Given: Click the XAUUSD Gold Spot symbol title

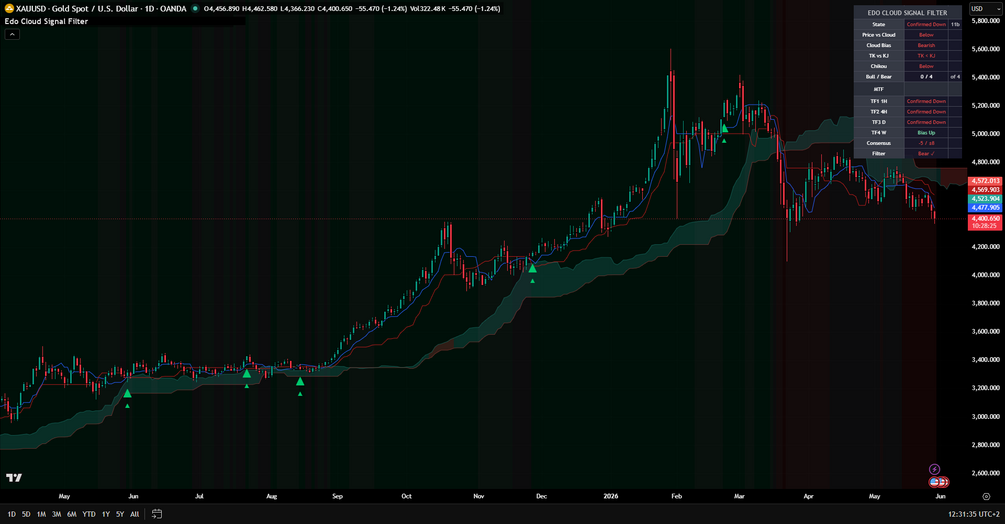Looking at the screenshot, I should (101, 9).
